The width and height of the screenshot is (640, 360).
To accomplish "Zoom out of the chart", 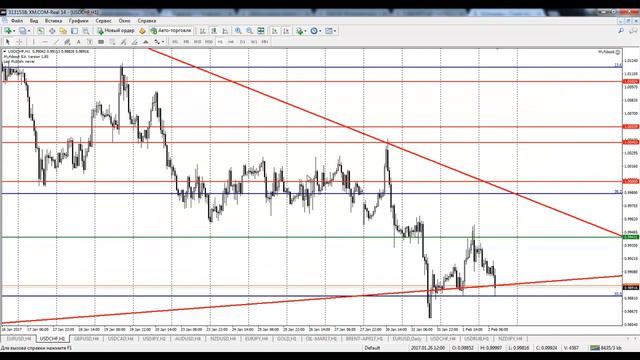I will coord(249,31).
